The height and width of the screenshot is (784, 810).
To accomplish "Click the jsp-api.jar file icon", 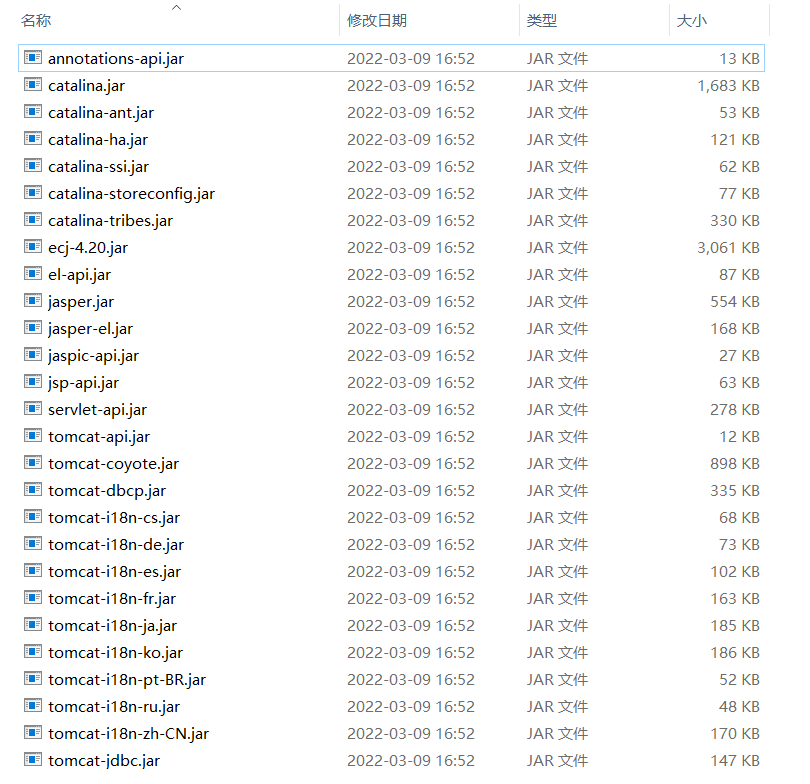I will point(33,381).
